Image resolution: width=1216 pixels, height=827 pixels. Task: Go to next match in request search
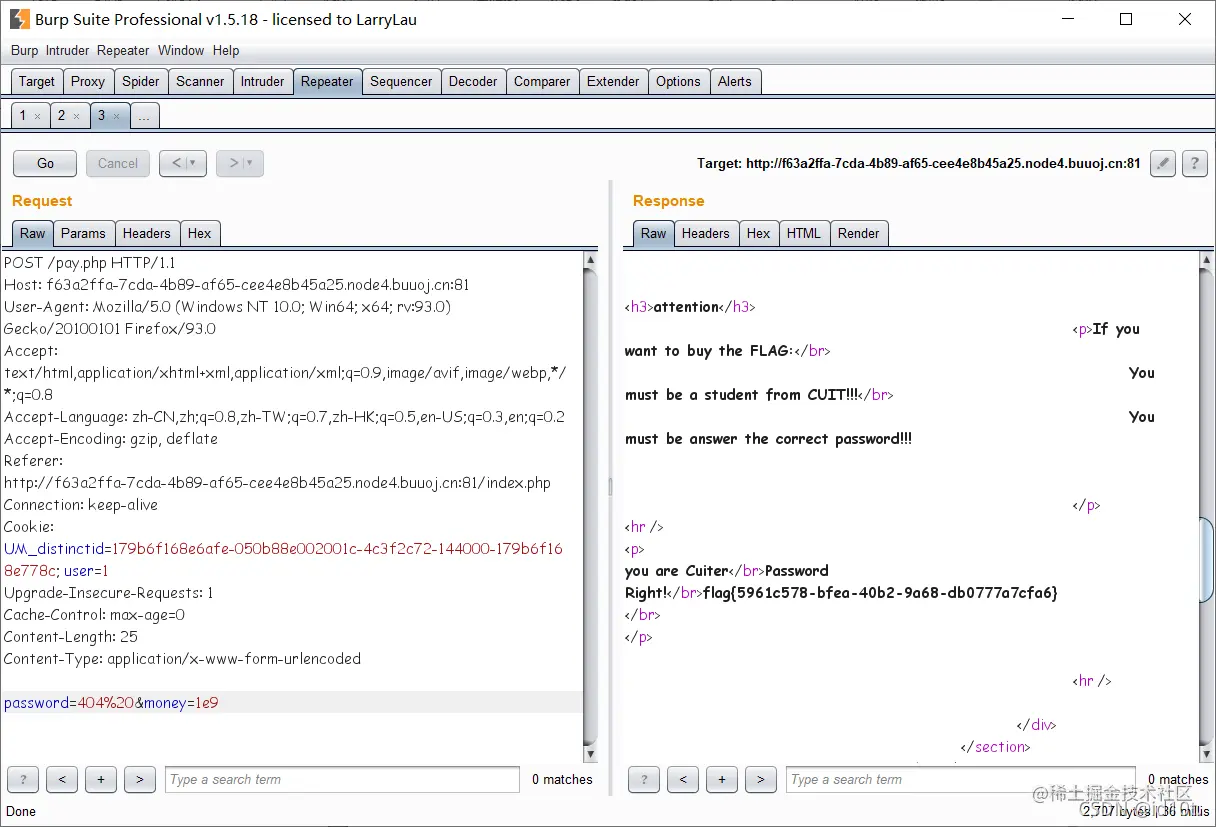[140, 779]
